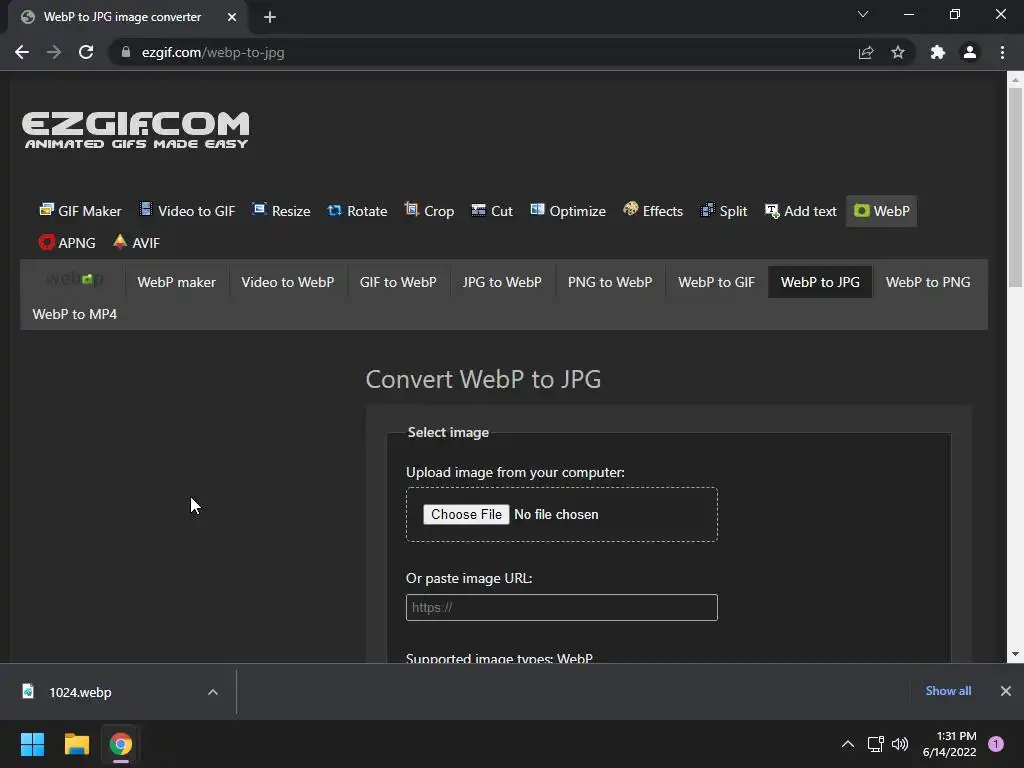Go back to the previous page
This screenshot has height=768, width=1024.
pyautogui.click(x=22, y=52)
